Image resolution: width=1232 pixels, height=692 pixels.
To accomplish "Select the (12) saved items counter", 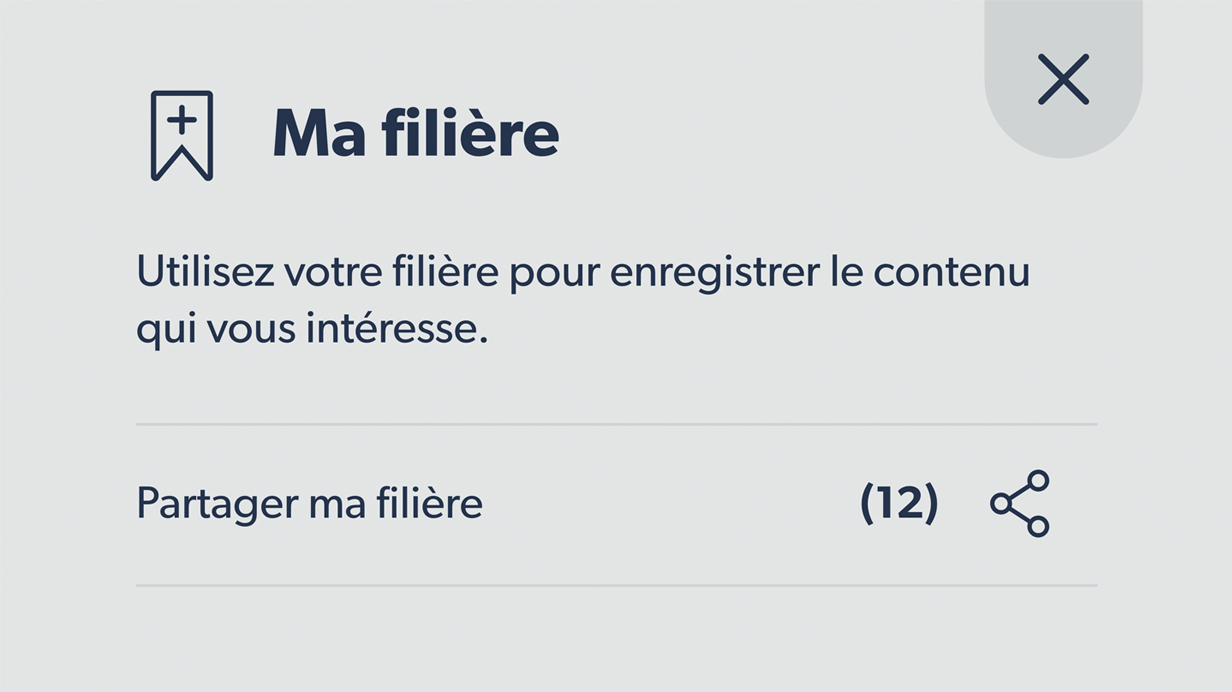I will point(901,503).
